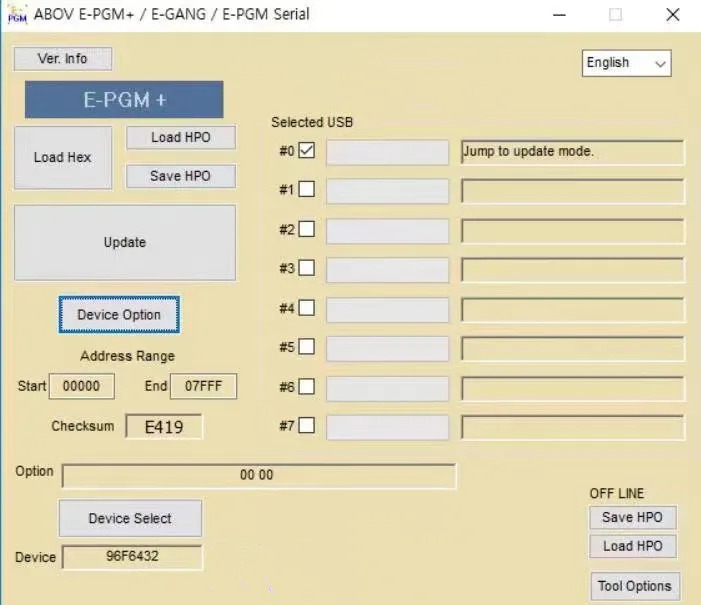Click OFF LINE Save HPO button
The image size is (701, 605).
633,517
